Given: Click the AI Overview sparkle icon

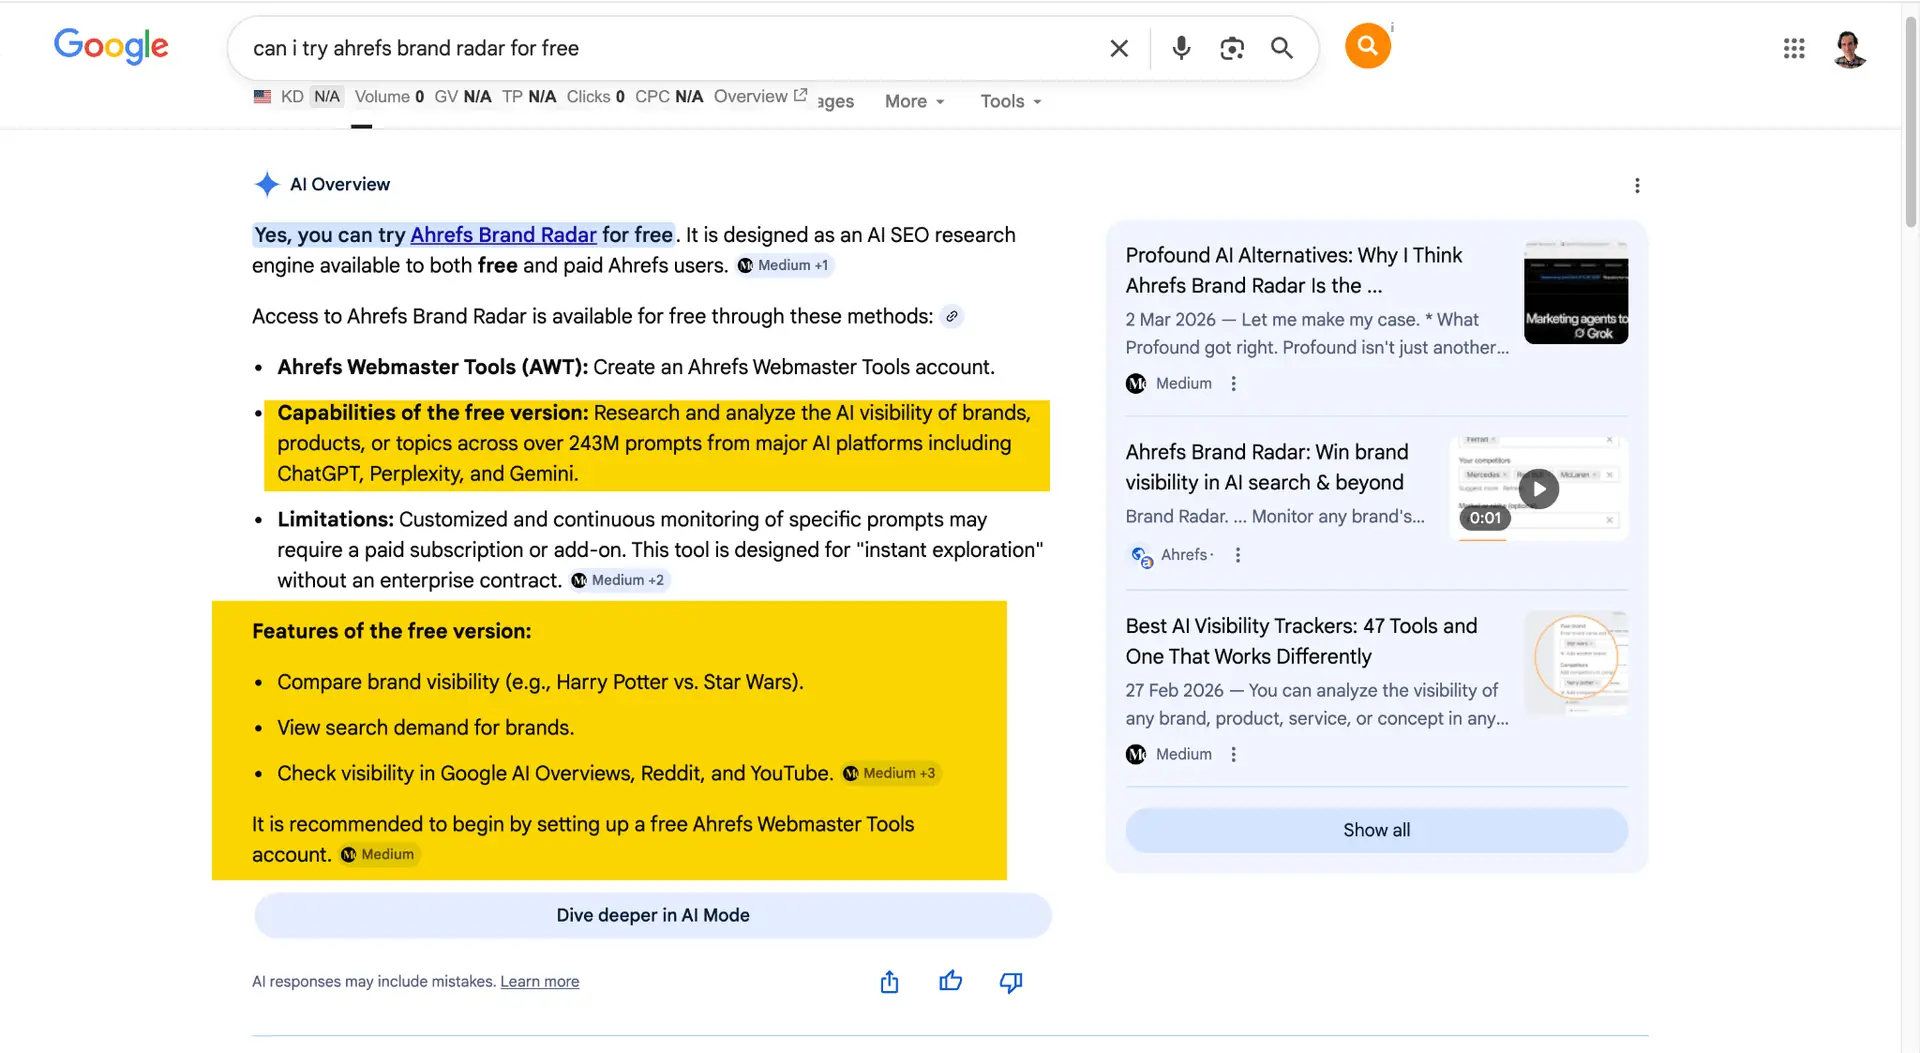Looking at the screenshot, I should [266, 184].
